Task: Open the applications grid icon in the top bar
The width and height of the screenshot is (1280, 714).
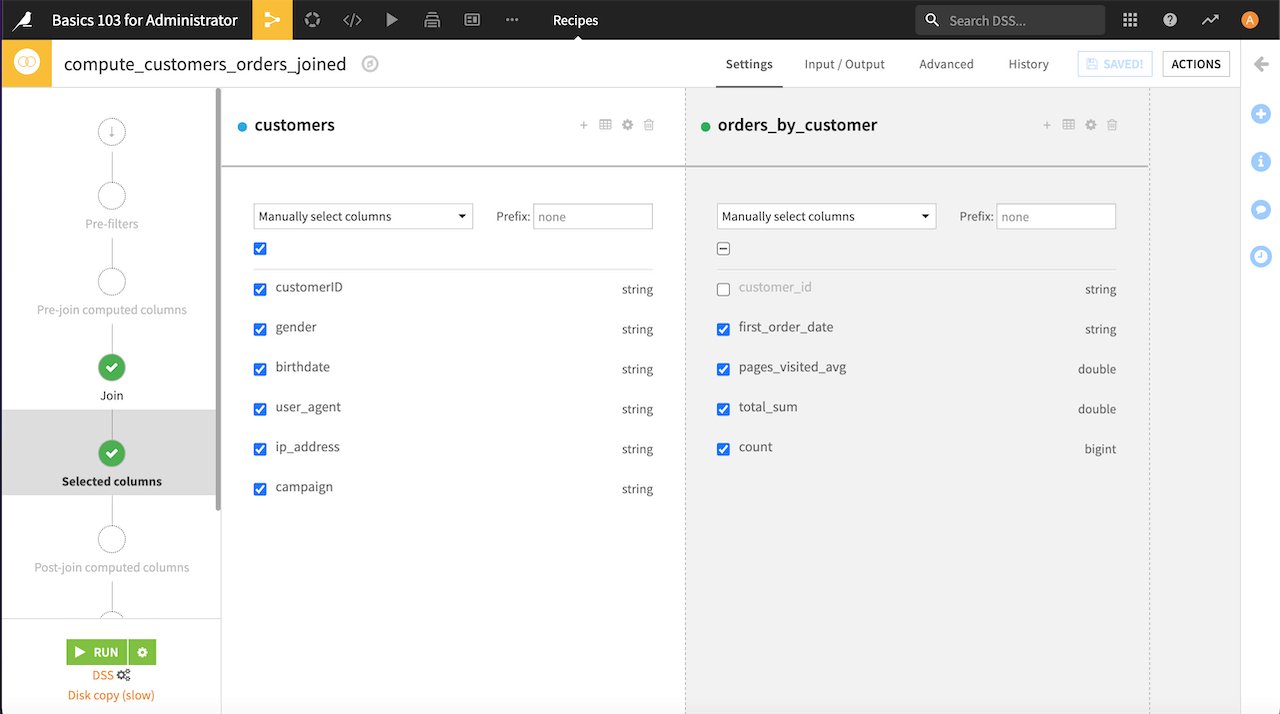Action: click(x=1130, y=20)
